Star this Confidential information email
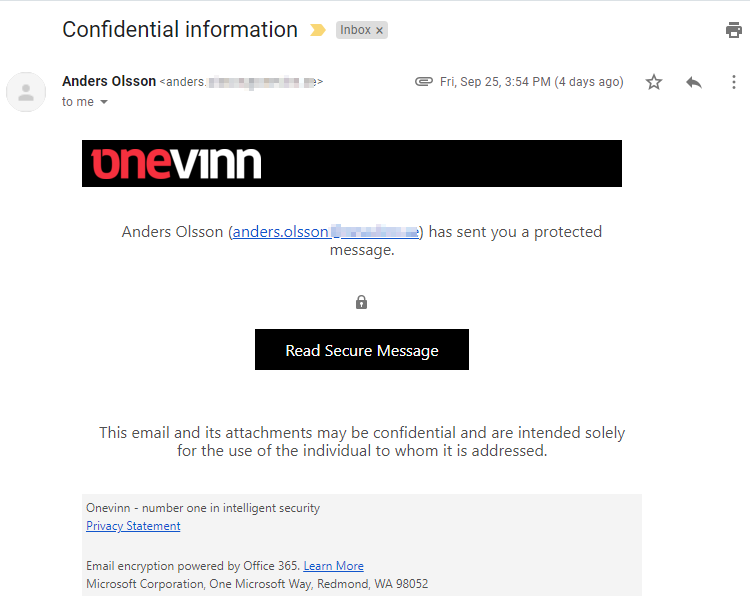The width and height of the screenshot is (750, 604). 654,82
